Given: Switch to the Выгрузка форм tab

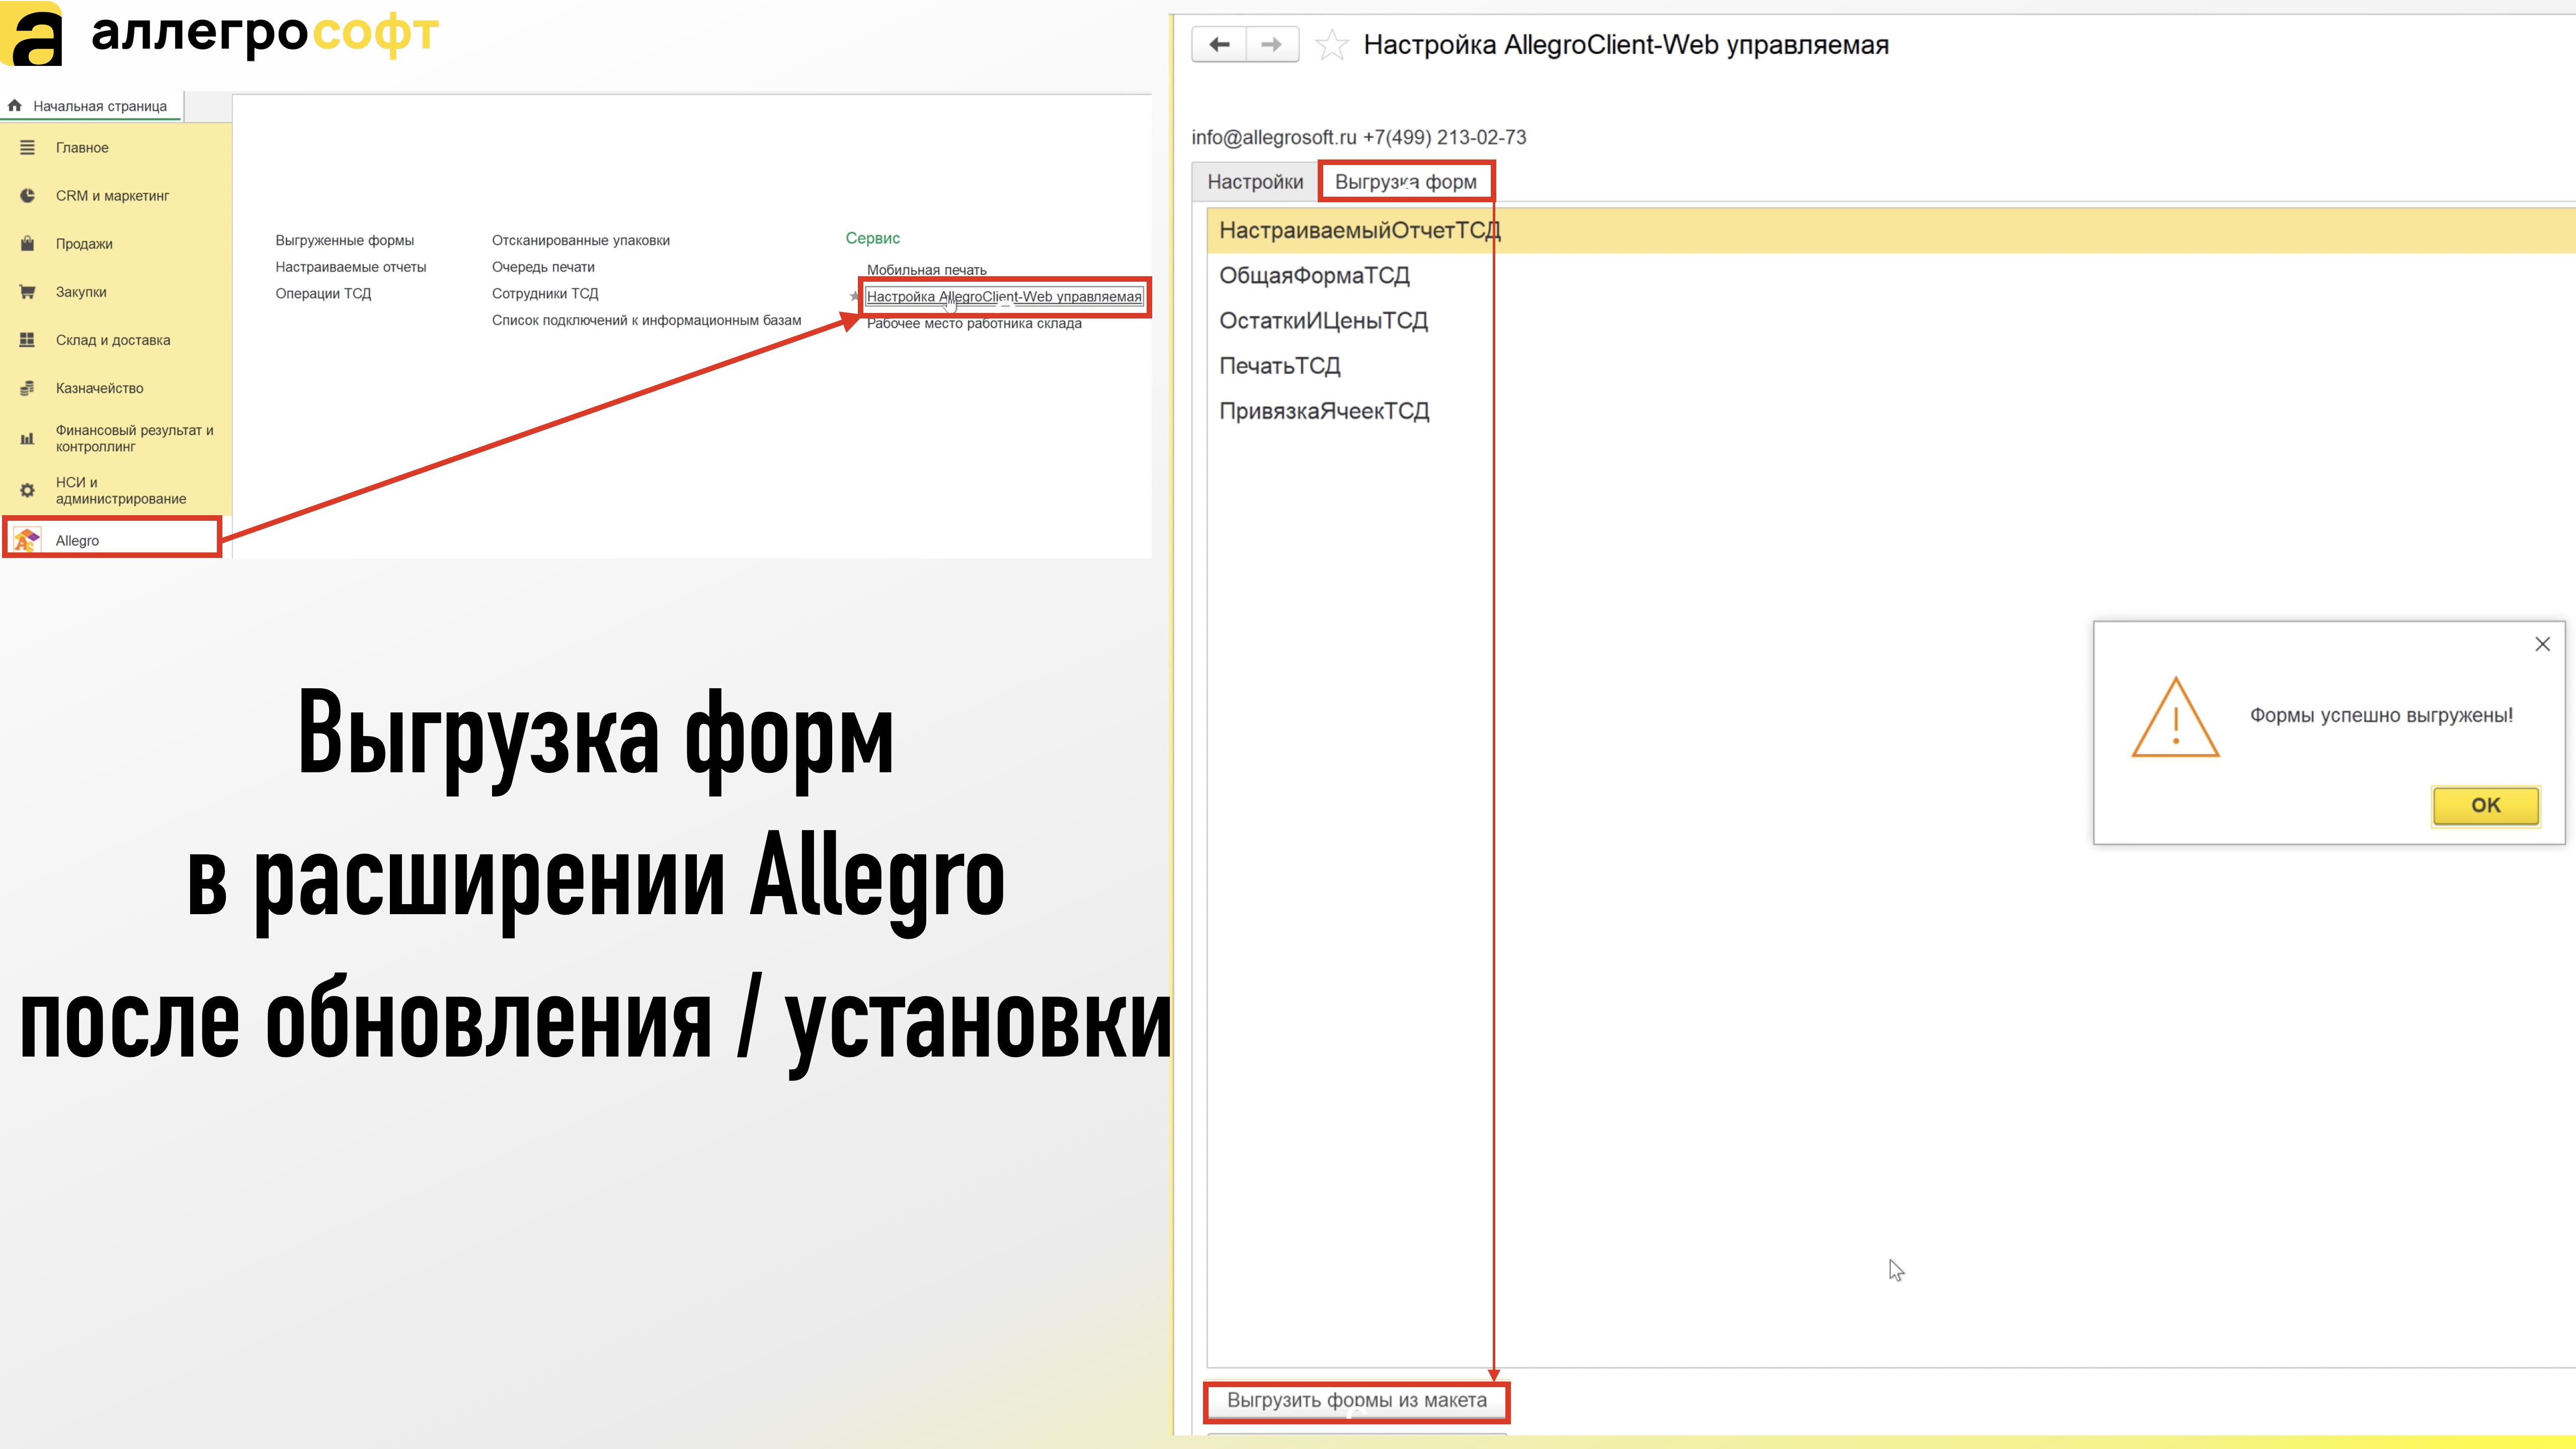Looking at the screenshot, I should pyautogui.click(x=1406, y=182).
